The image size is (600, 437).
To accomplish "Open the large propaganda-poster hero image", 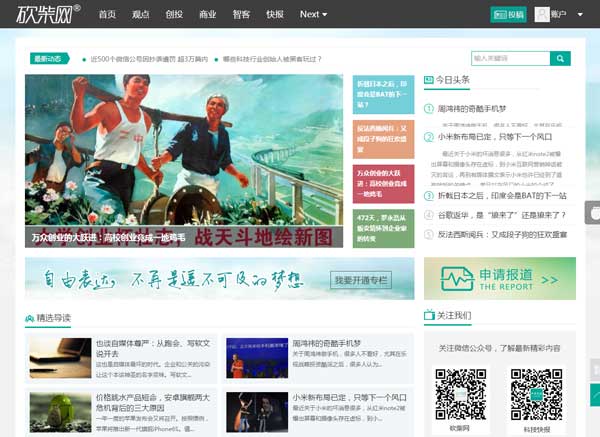I will point(184,150).
